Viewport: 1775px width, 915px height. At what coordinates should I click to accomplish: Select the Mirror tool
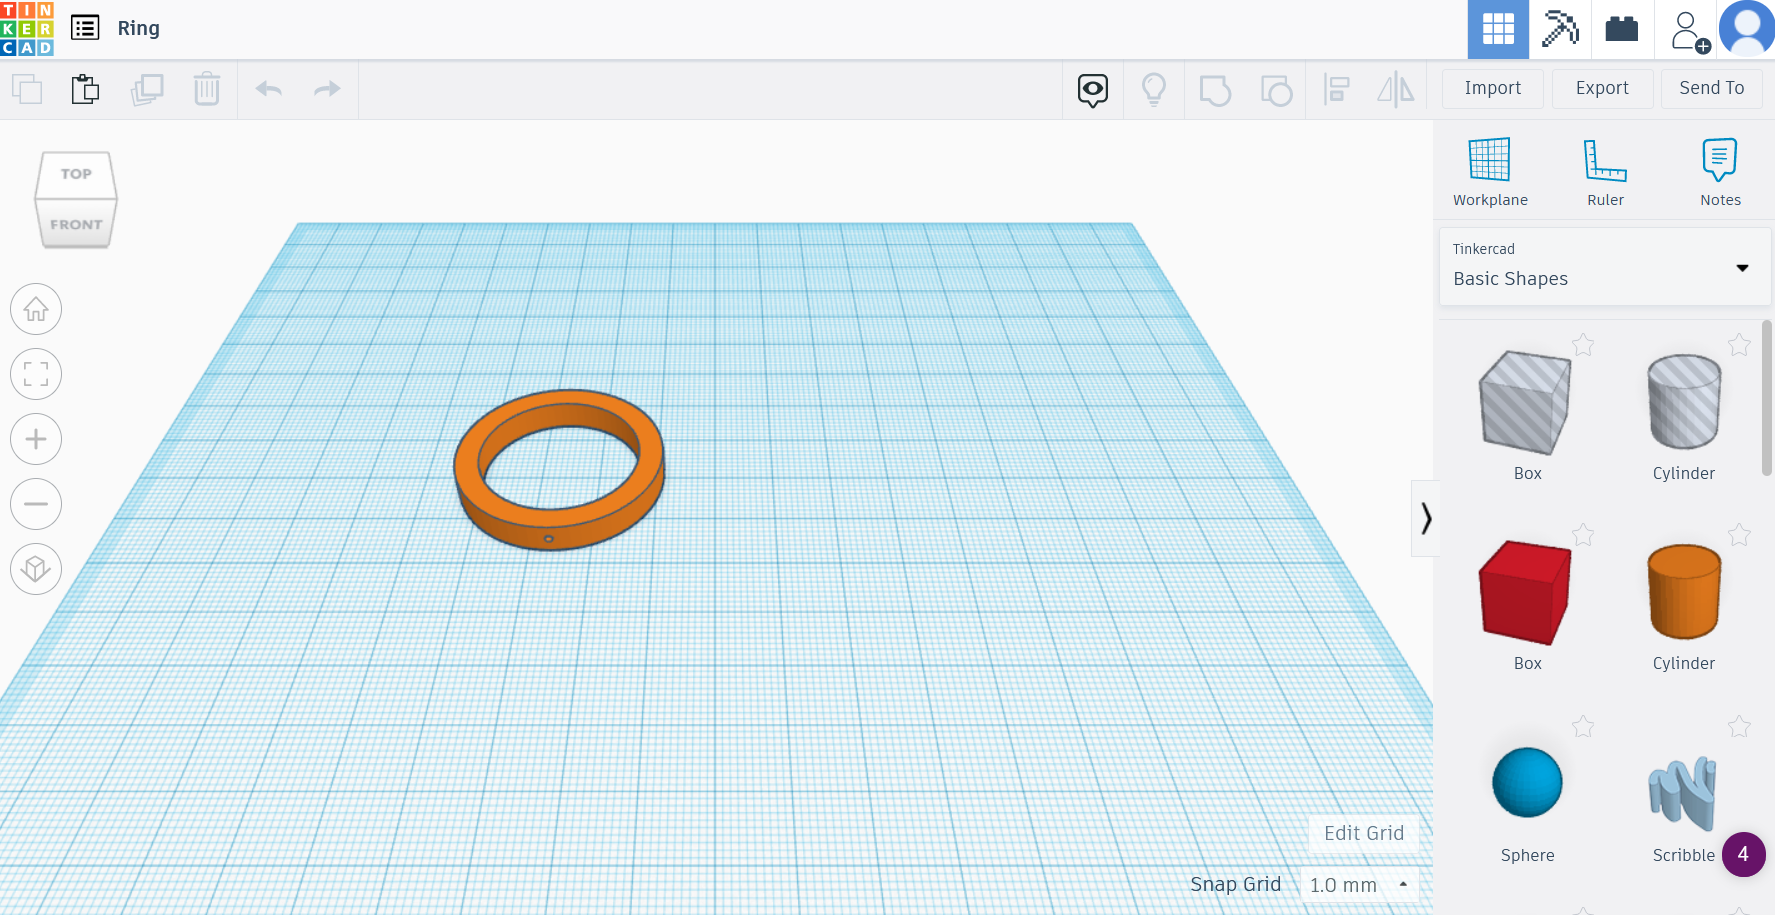[x=1397, y=89]
